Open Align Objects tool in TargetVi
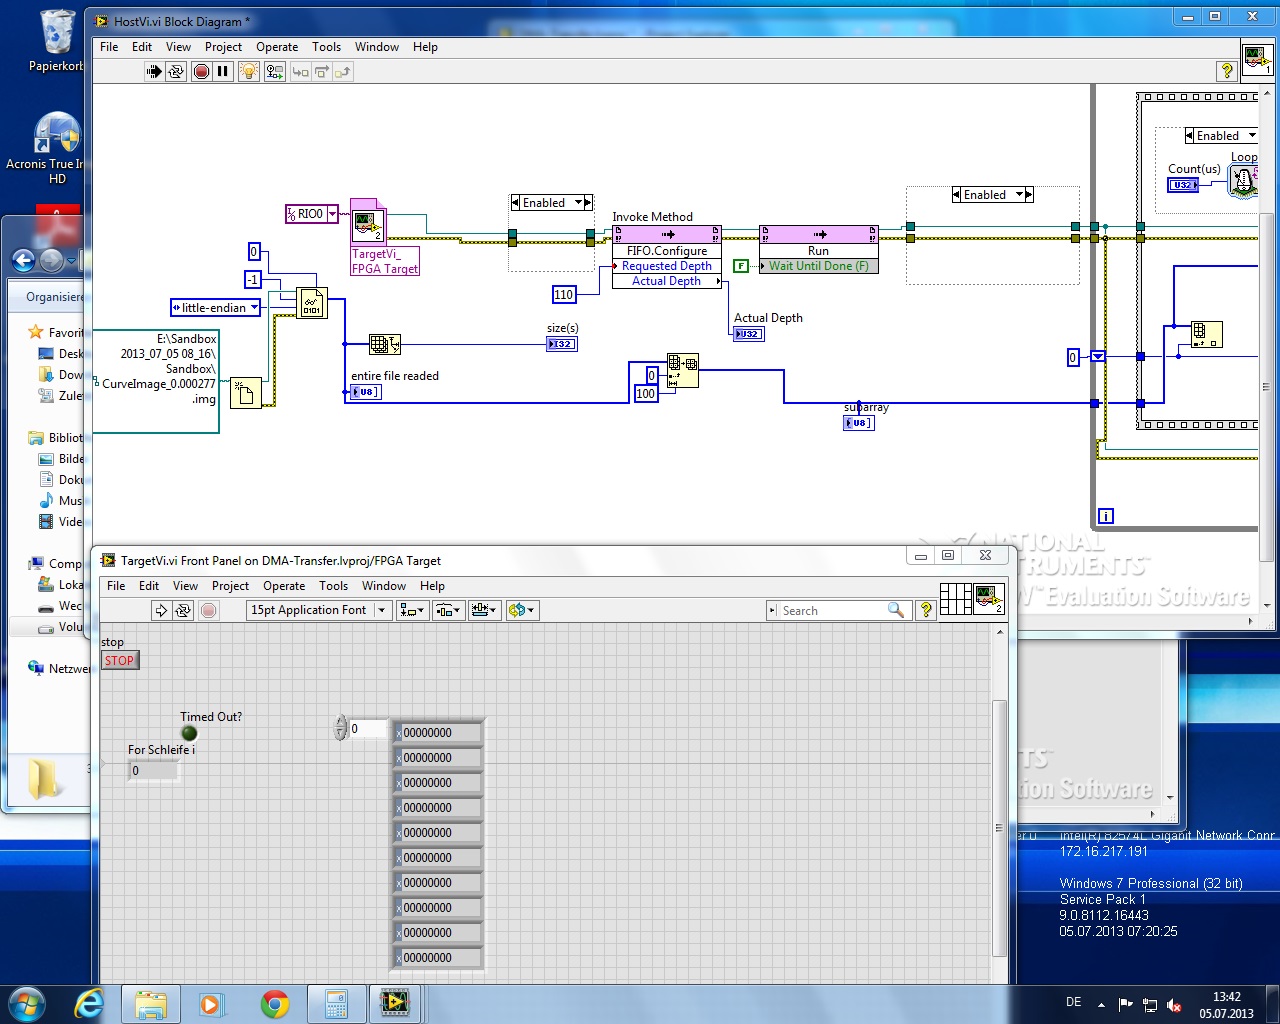The height and width of the screenshot is (1024, 1280). click(x=411, y=610)
